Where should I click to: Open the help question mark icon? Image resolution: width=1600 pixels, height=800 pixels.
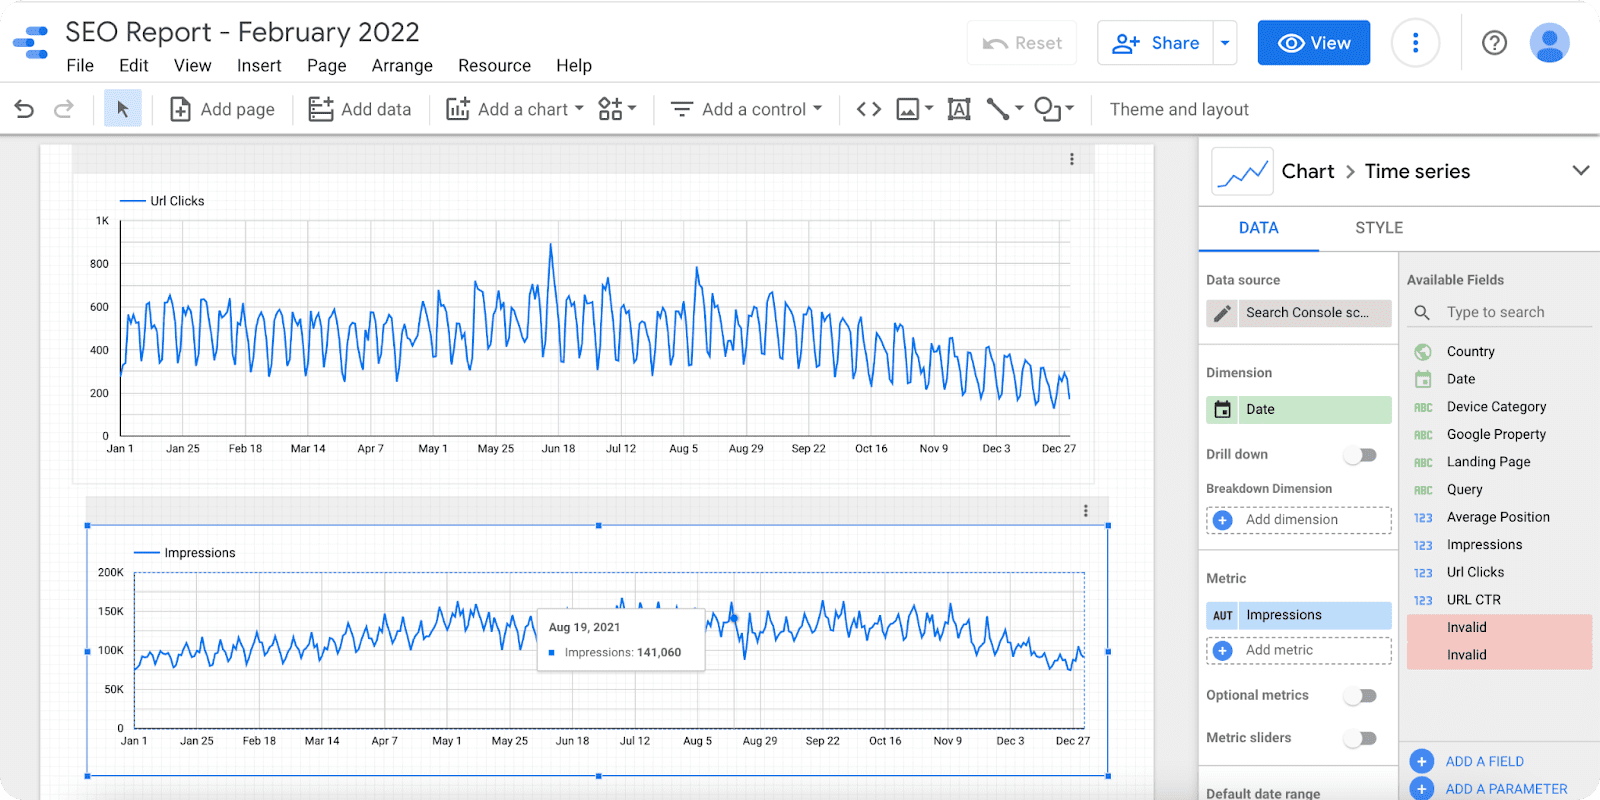1494,43
